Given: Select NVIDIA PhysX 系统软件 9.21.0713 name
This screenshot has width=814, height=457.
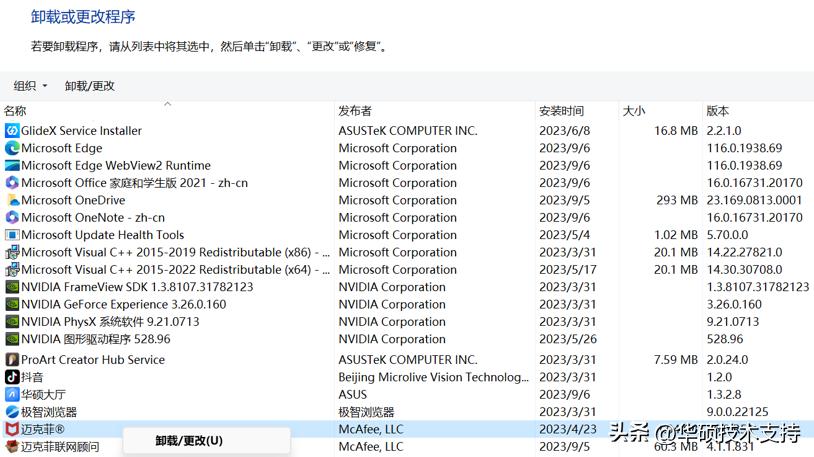Looking at the screenshot, I should pyautogui.click(x=110, y=321).
